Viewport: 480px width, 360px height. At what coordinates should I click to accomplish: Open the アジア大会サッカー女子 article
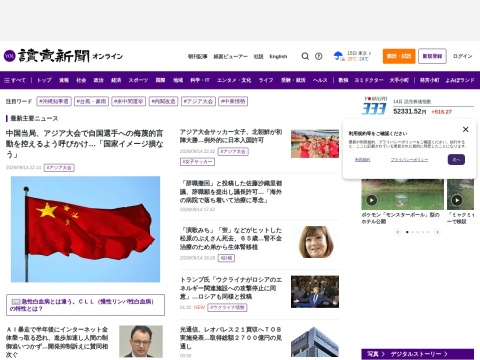coord(231,136)
